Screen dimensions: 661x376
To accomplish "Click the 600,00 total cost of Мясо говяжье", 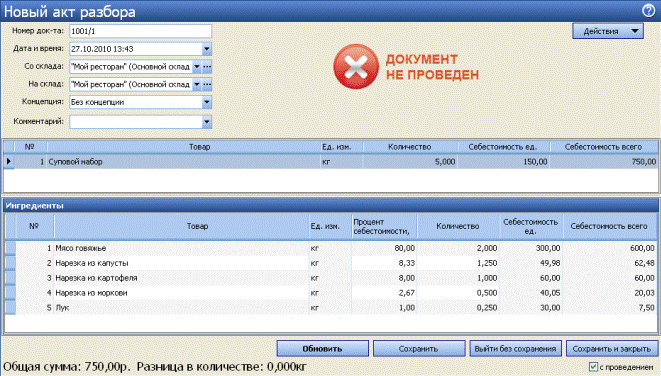I will click(610, 248).
